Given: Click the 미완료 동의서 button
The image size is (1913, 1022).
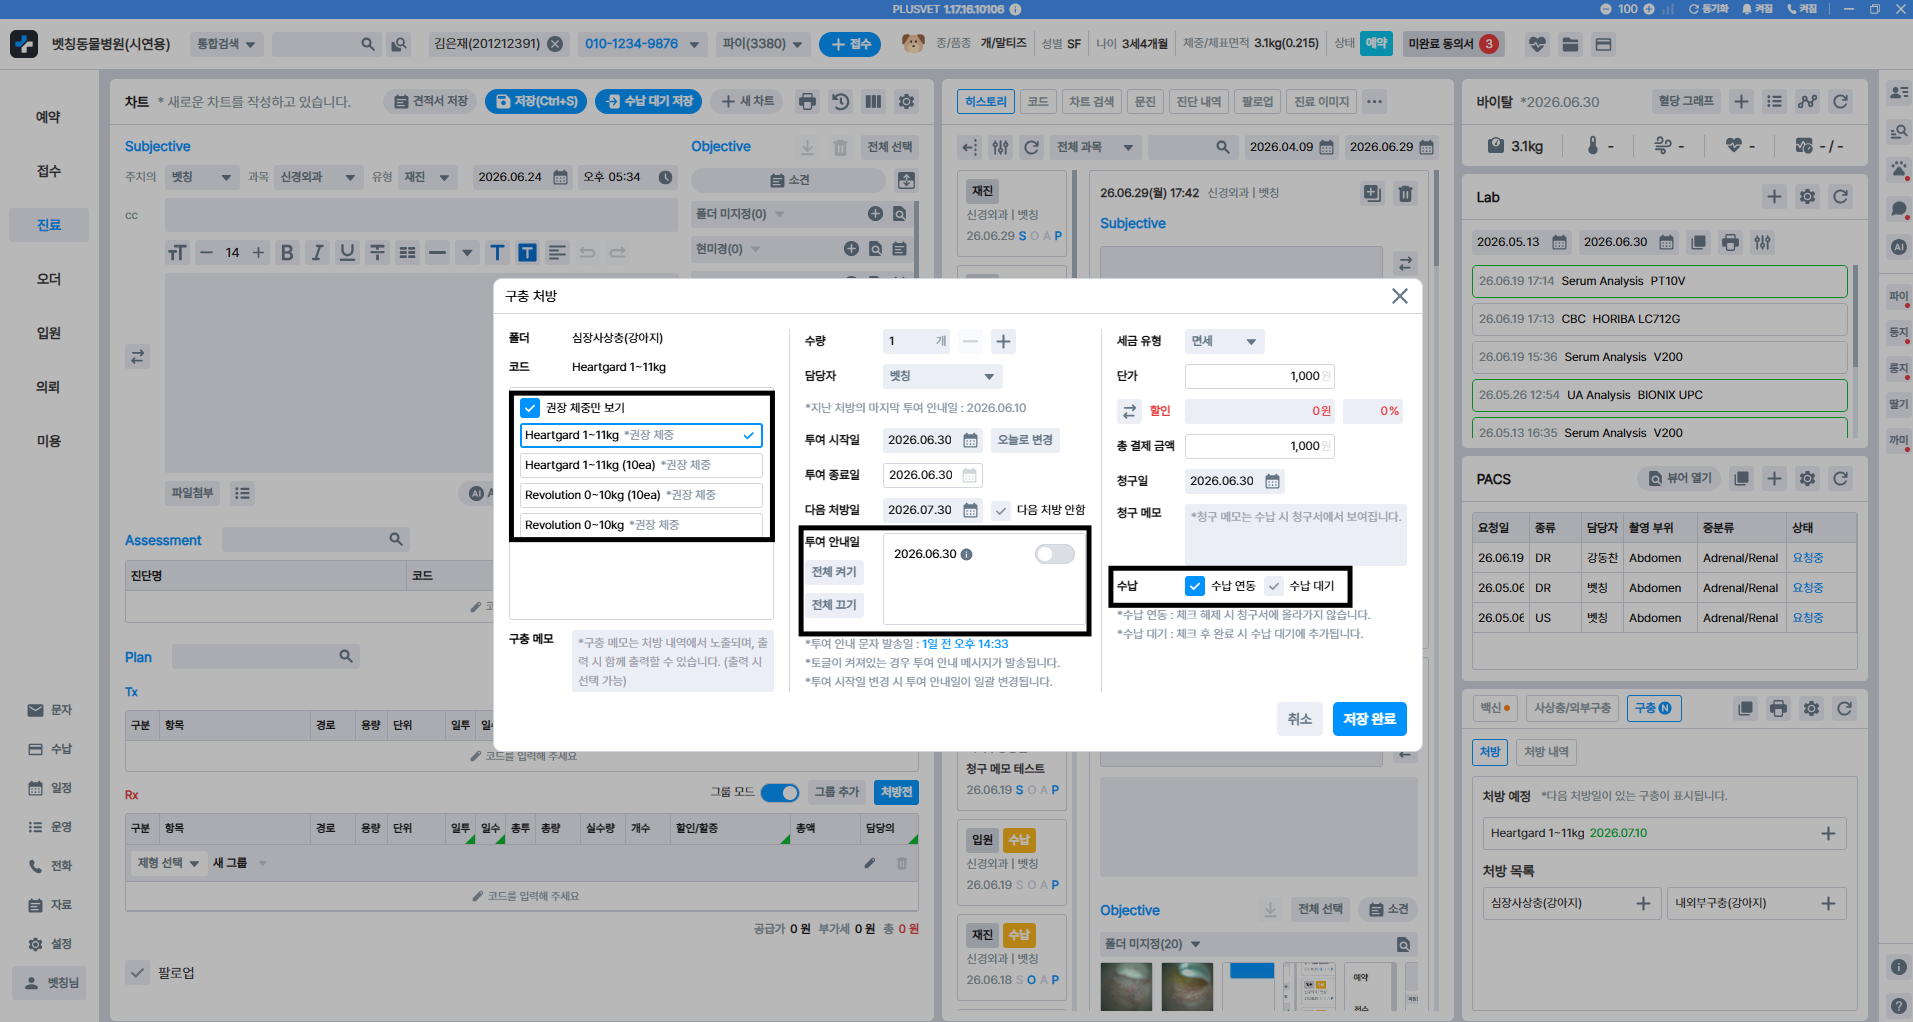Looking at the screenshot, I should pos(1453,44).
